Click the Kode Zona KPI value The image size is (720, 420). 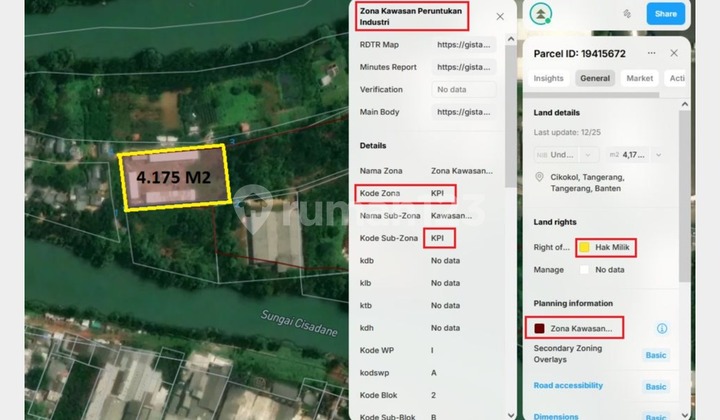tap(437, 193)
